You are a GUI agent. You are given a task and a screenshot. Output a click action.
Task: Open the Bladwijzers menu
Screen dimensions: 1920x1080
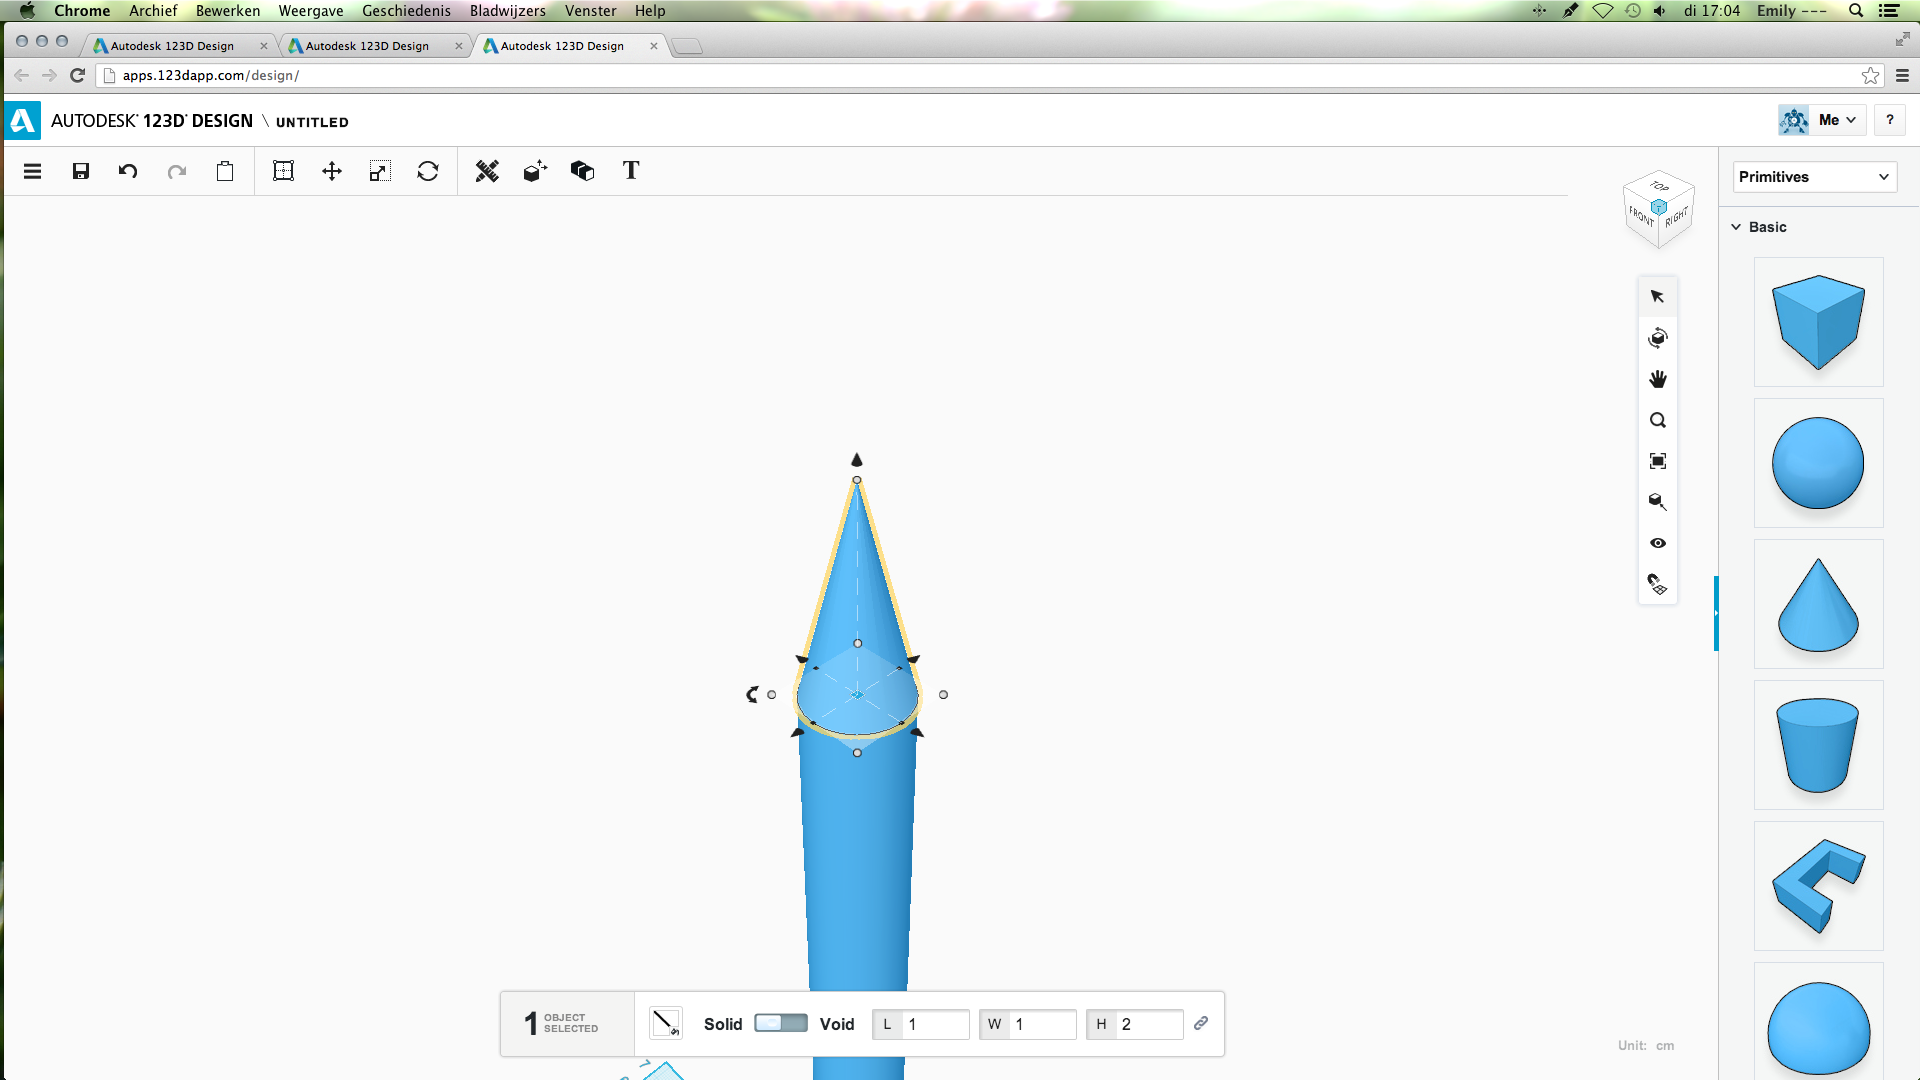507,11
